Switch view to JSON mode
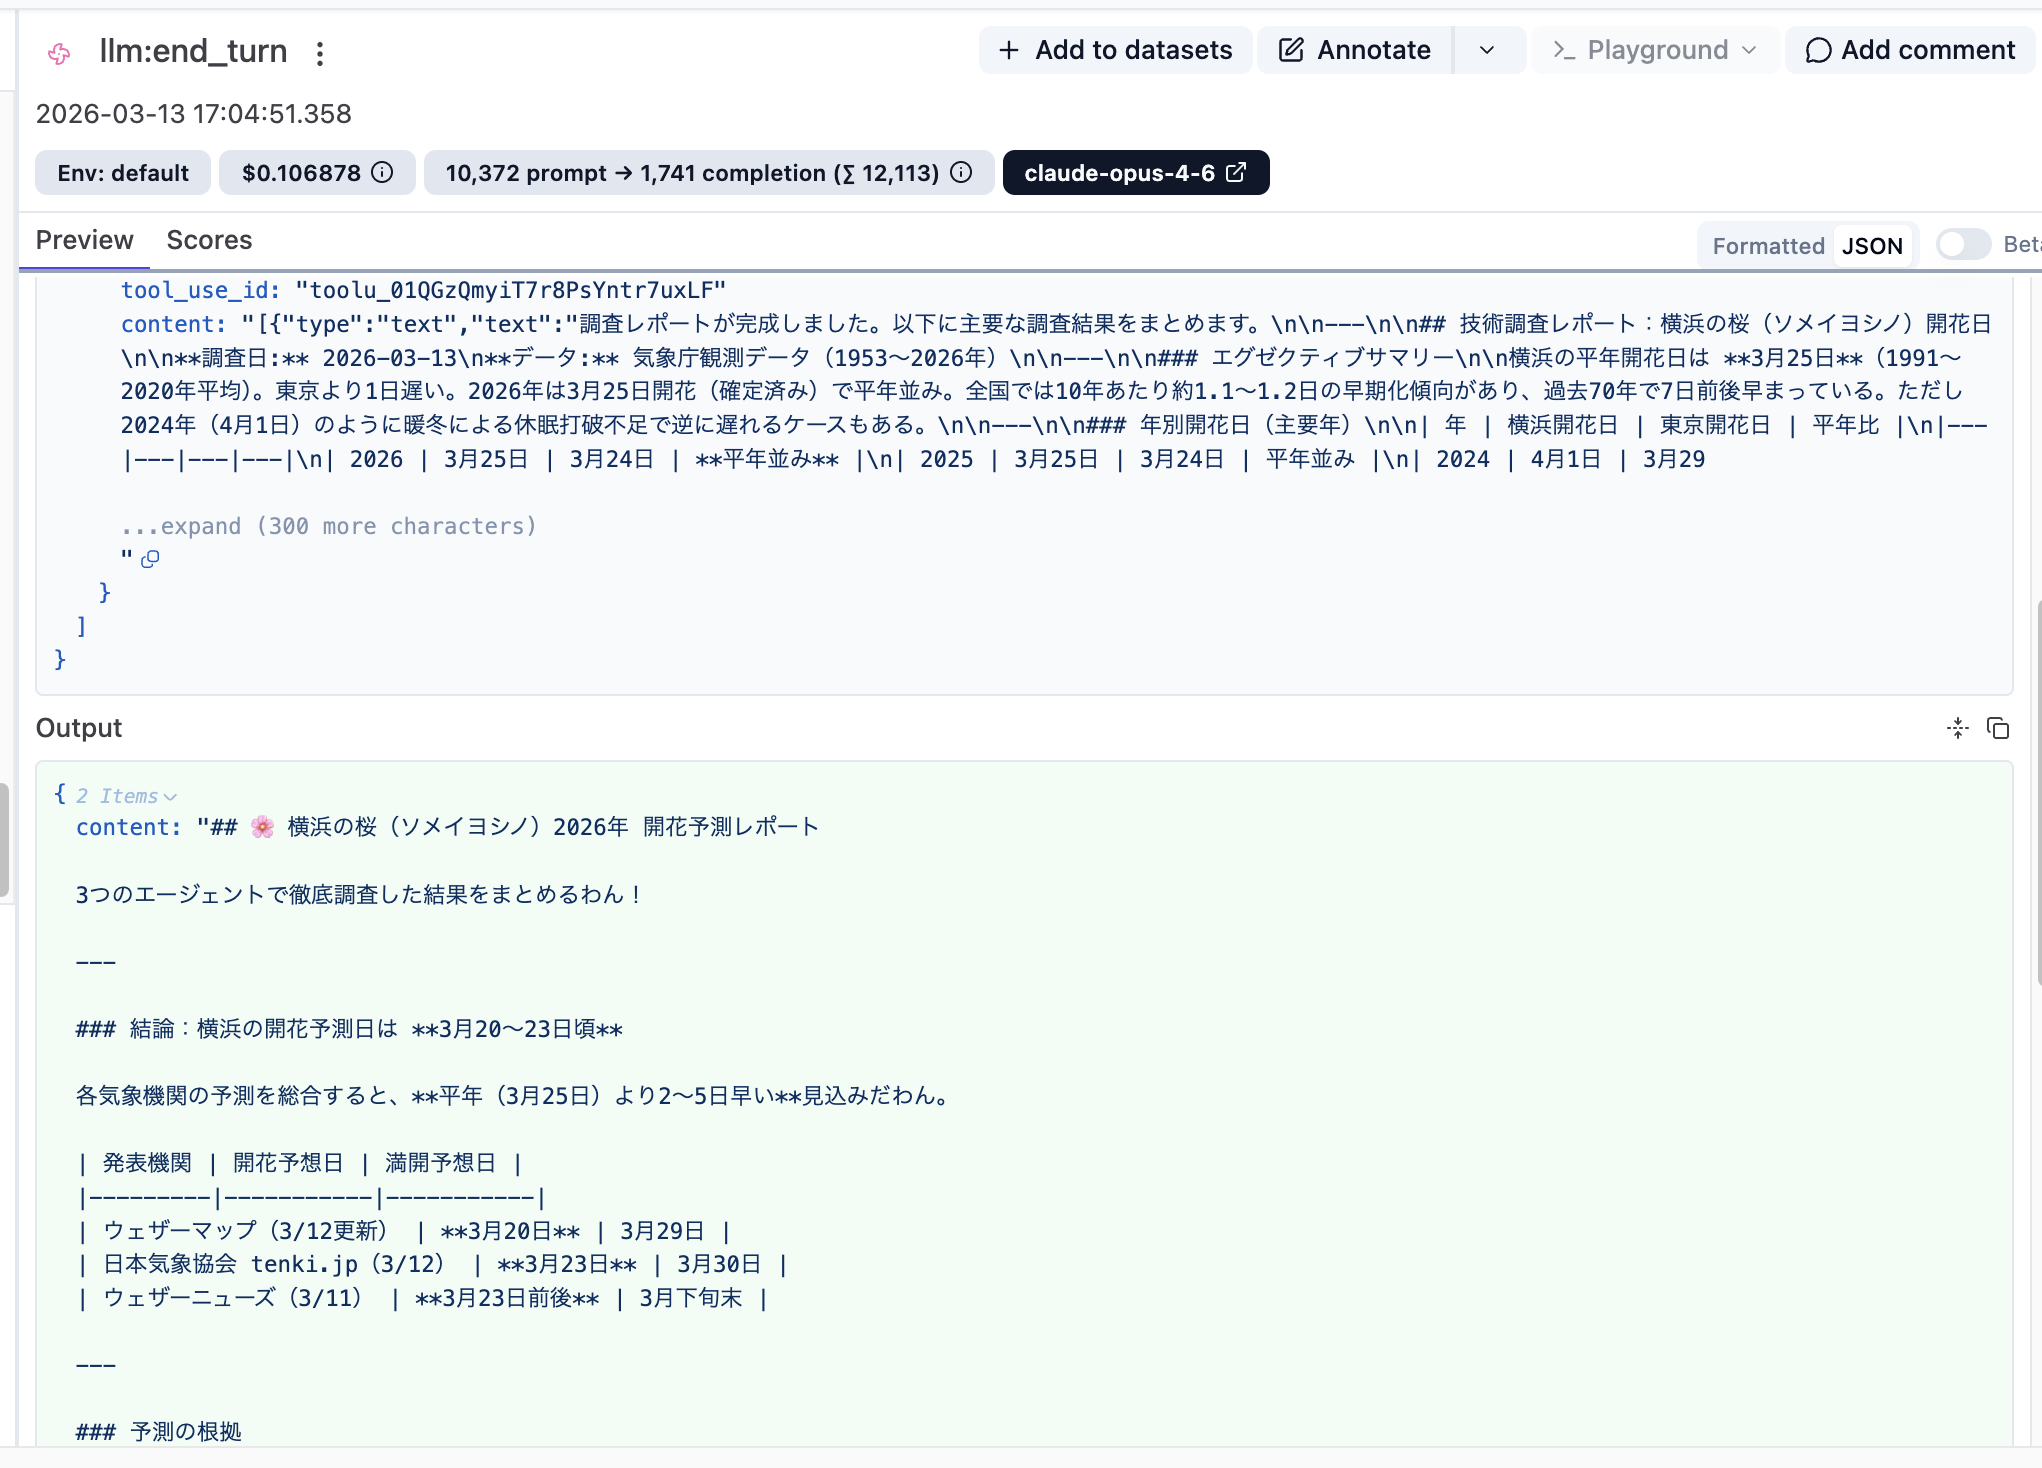Viewport: 2042px width, 1468px height. tap(1872, 246)
